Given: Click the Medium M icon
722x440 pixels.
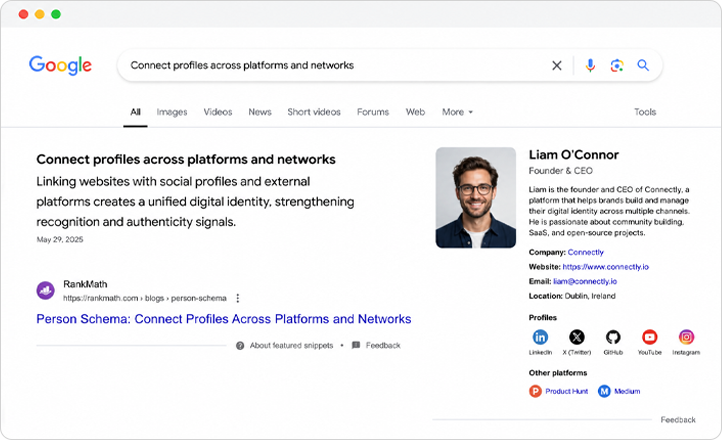Looking at the screenshot, I should [x=604, y=391].
